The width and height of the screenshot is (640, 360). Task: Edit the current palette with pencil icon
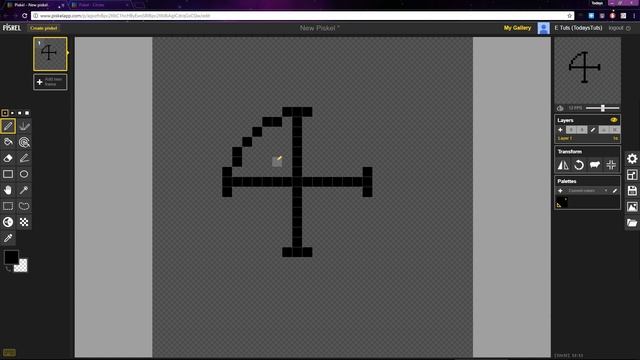[615, 191]
